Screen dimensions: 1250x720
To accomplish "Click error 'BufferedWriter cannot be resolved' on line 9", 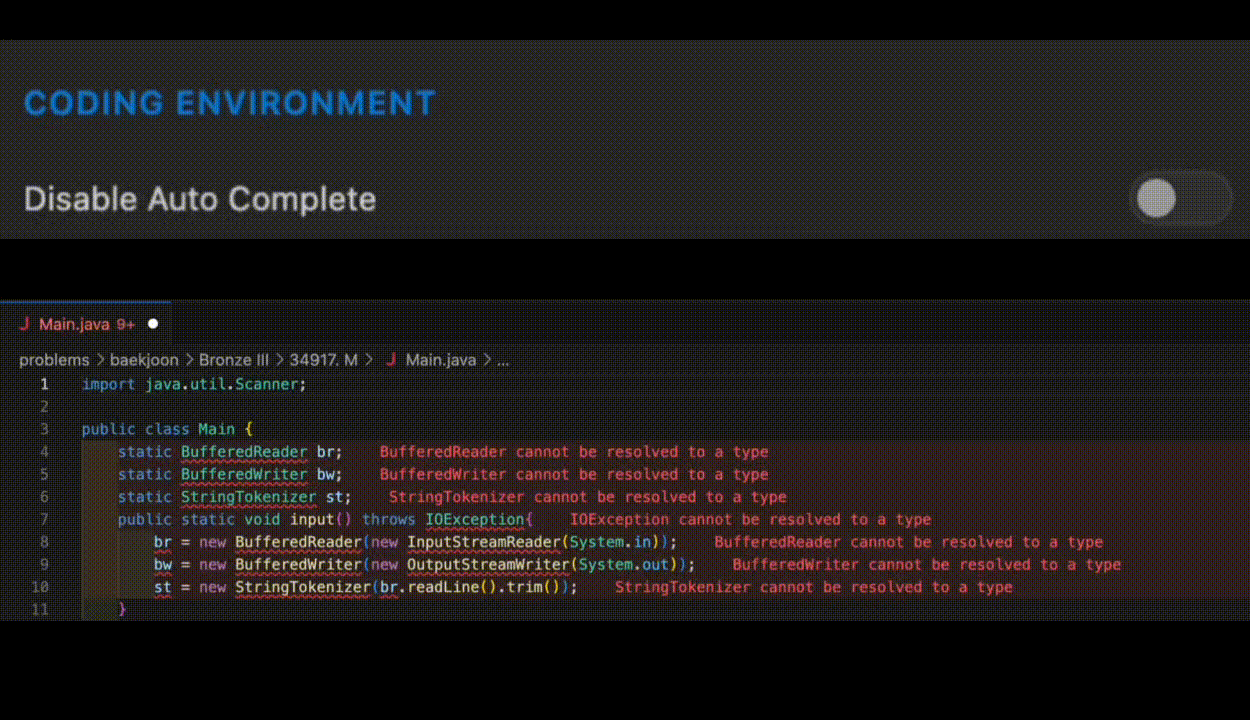I will pyautogui.click(x=927, y=564).
